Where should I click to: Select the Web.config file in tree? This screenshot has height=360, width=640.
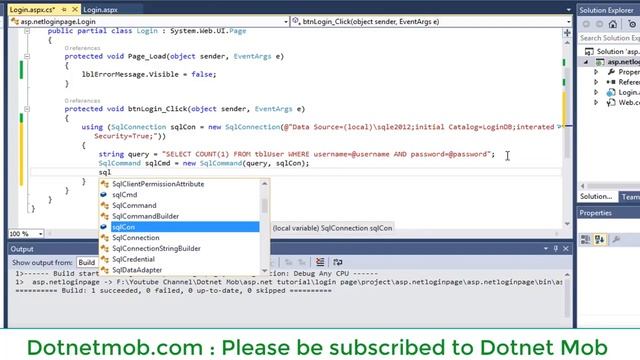click(623, 102)
